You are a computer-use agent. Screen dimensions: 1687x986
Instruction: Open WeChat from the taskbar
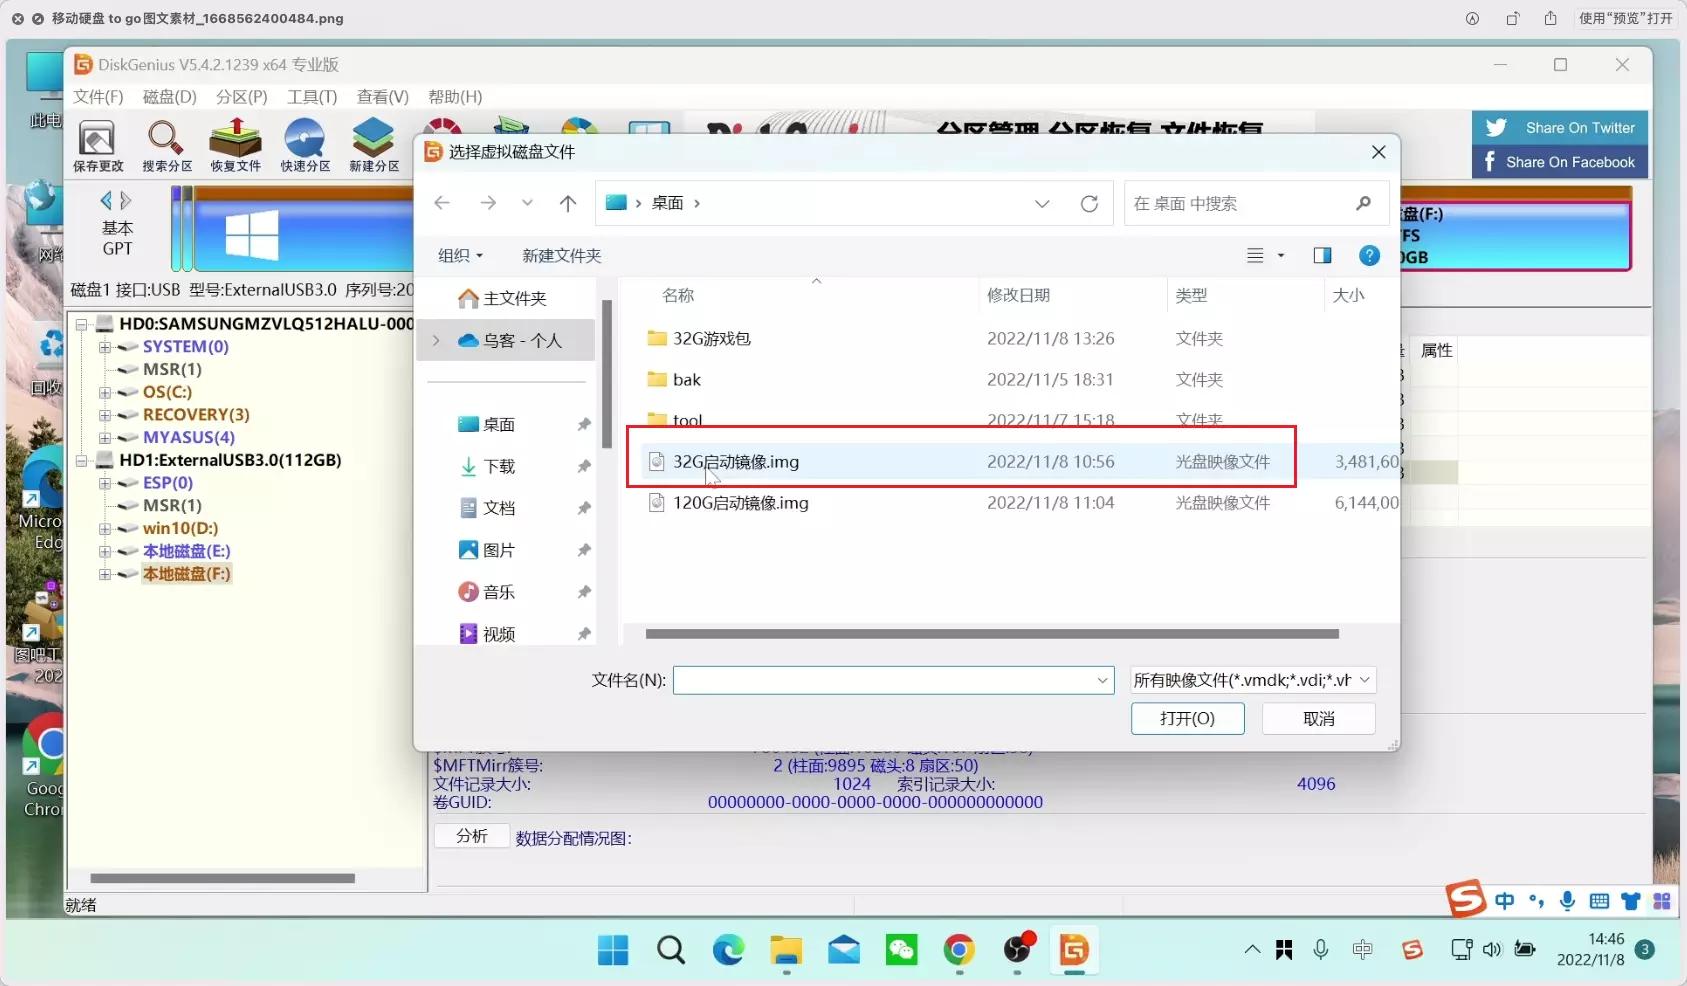point(900,950)
